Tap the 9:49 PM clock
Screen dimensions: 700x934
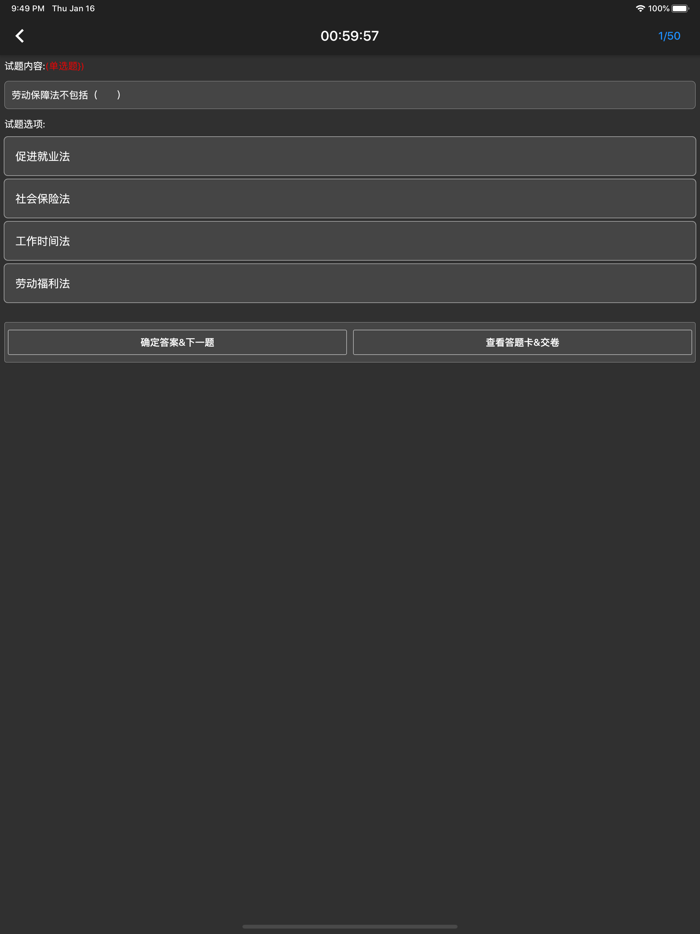(x=28, y=8)
